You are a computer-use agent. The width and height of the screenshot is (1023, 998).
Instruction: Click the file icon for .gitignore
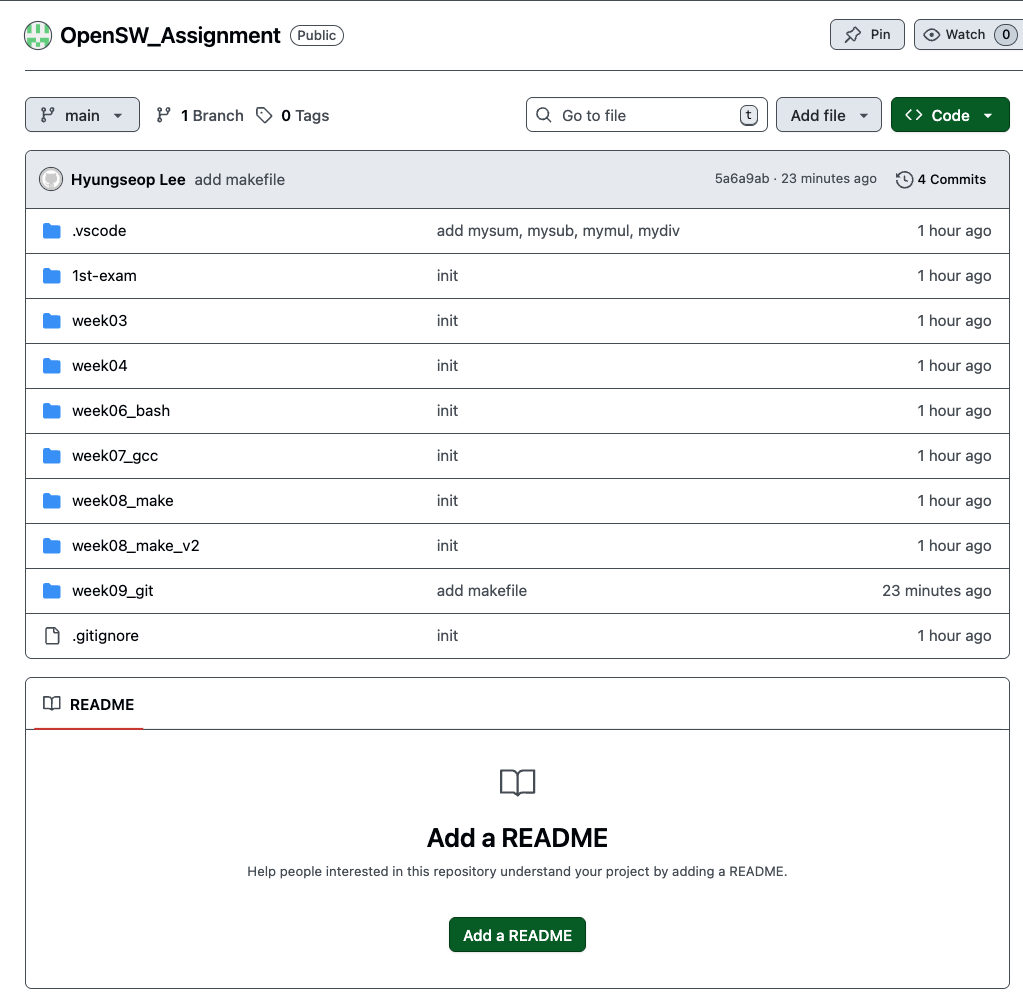tap(52, 636)
